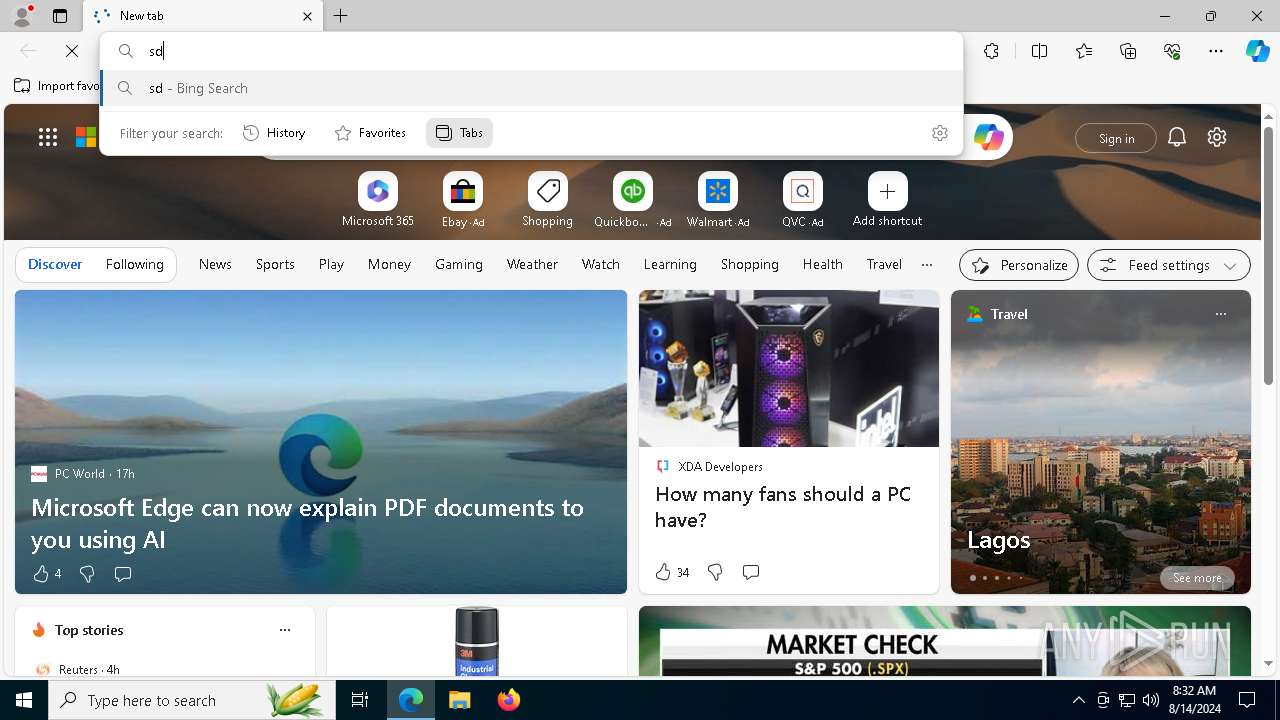Open Travel card more options
The image size is (1280, 720).
1220,314
